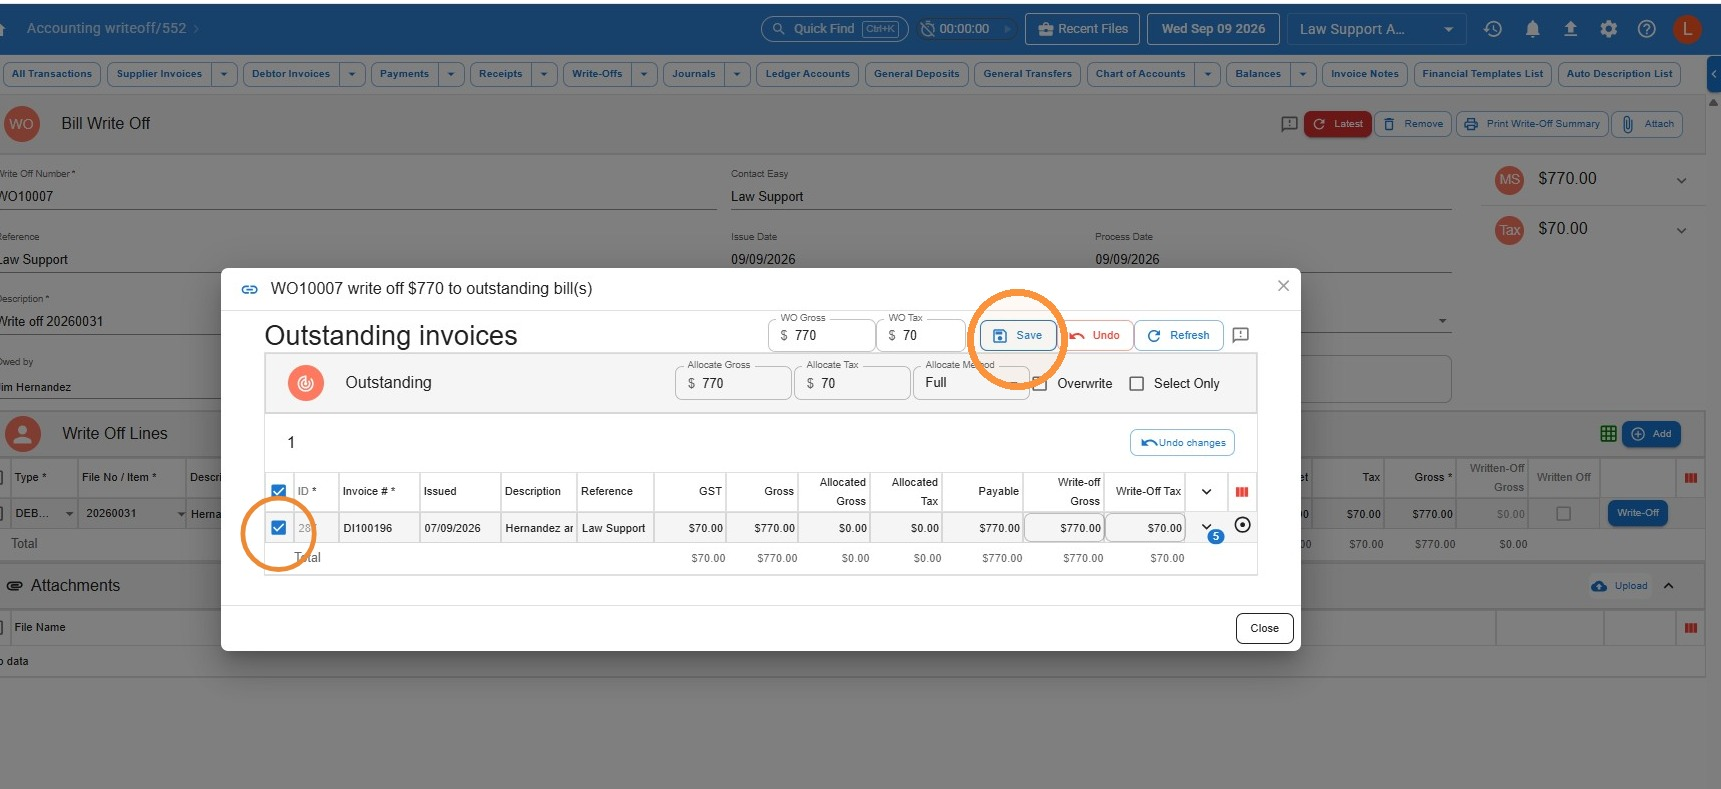Click the red columns icon in invoices table header
The width and height of the screenshot is (1721, 789).
click(1242, 492)
